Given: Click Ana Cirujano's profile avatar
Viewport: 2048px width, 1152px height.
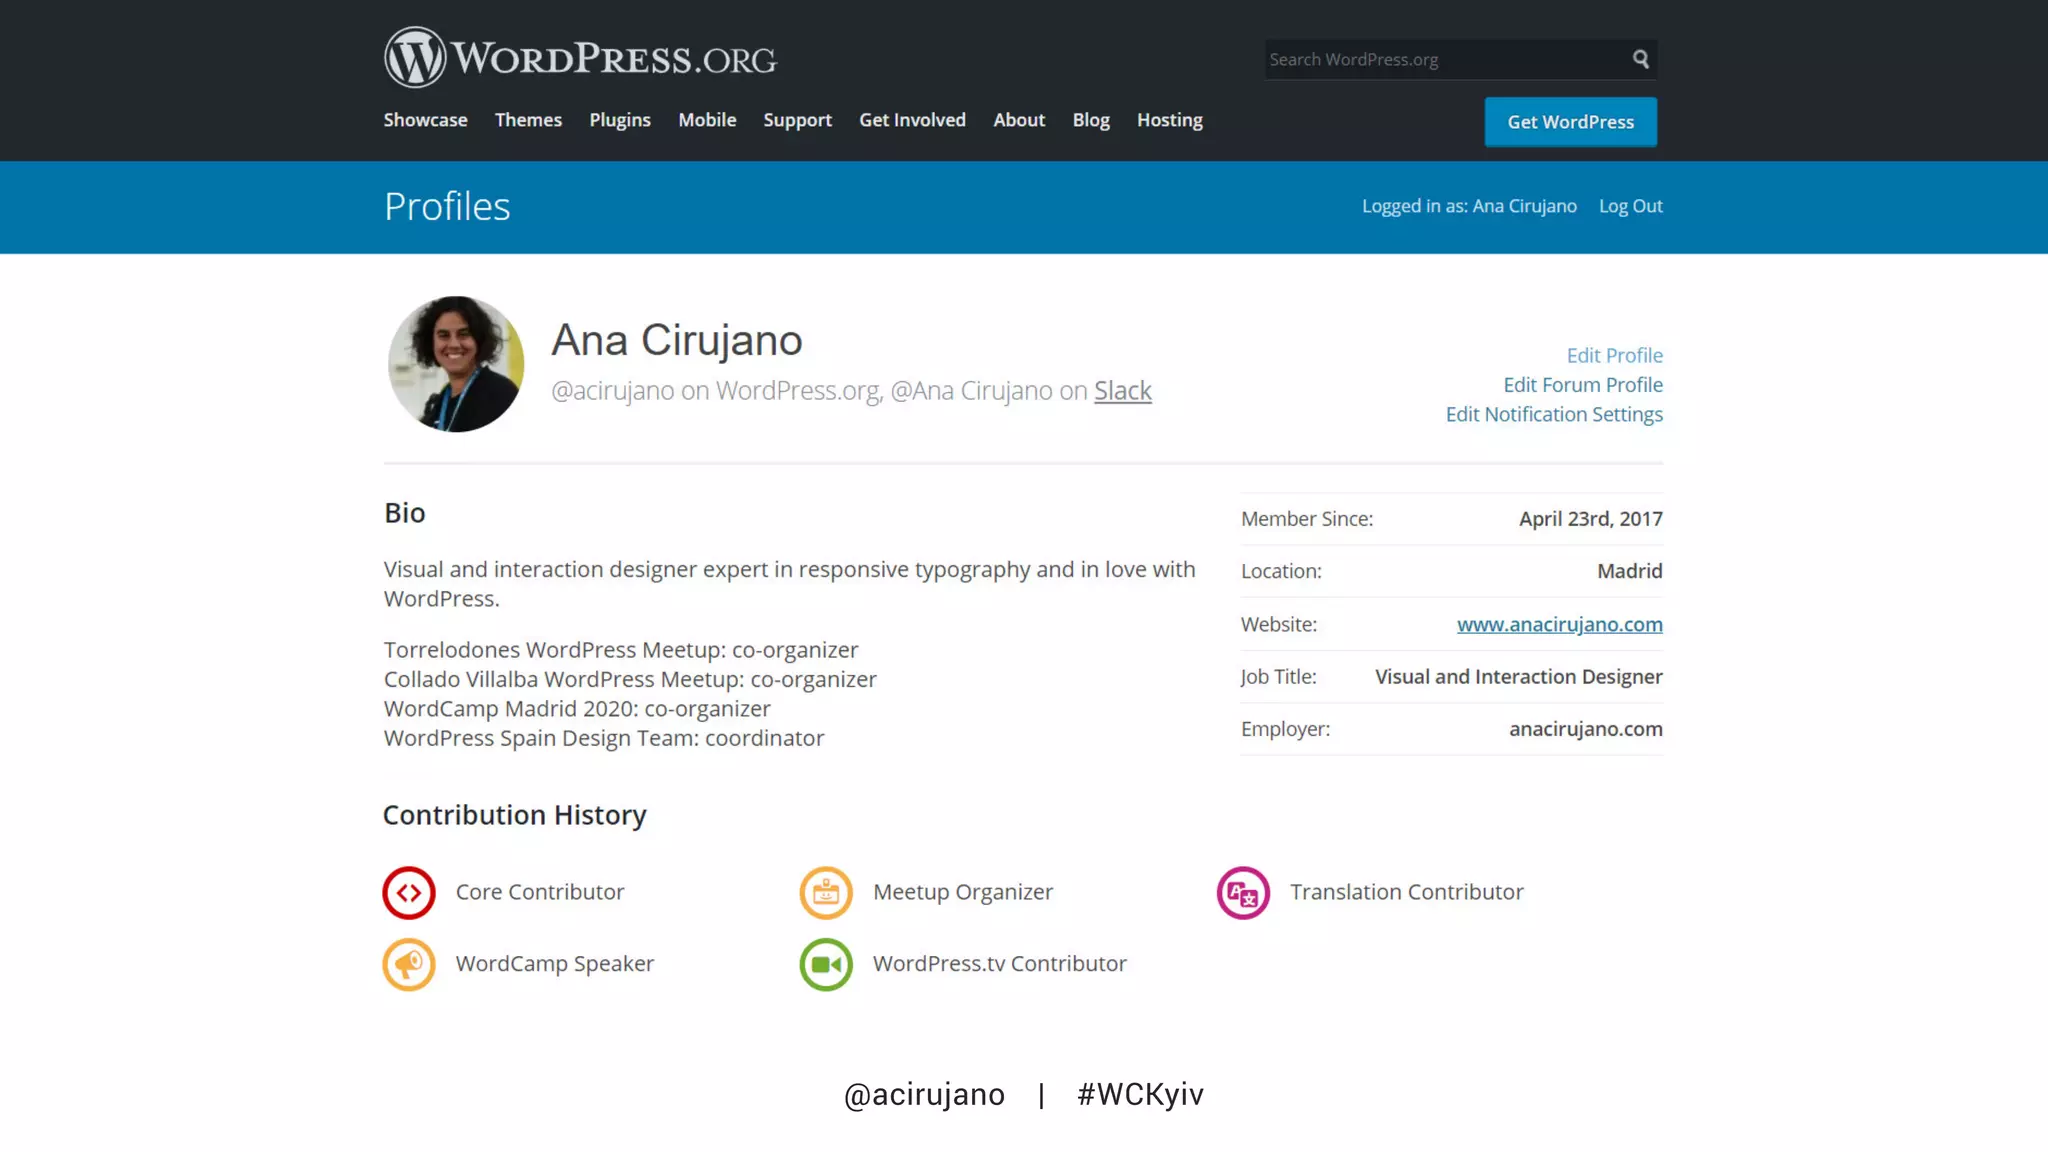Looking at the screenshot, I should tap(456, 364).
